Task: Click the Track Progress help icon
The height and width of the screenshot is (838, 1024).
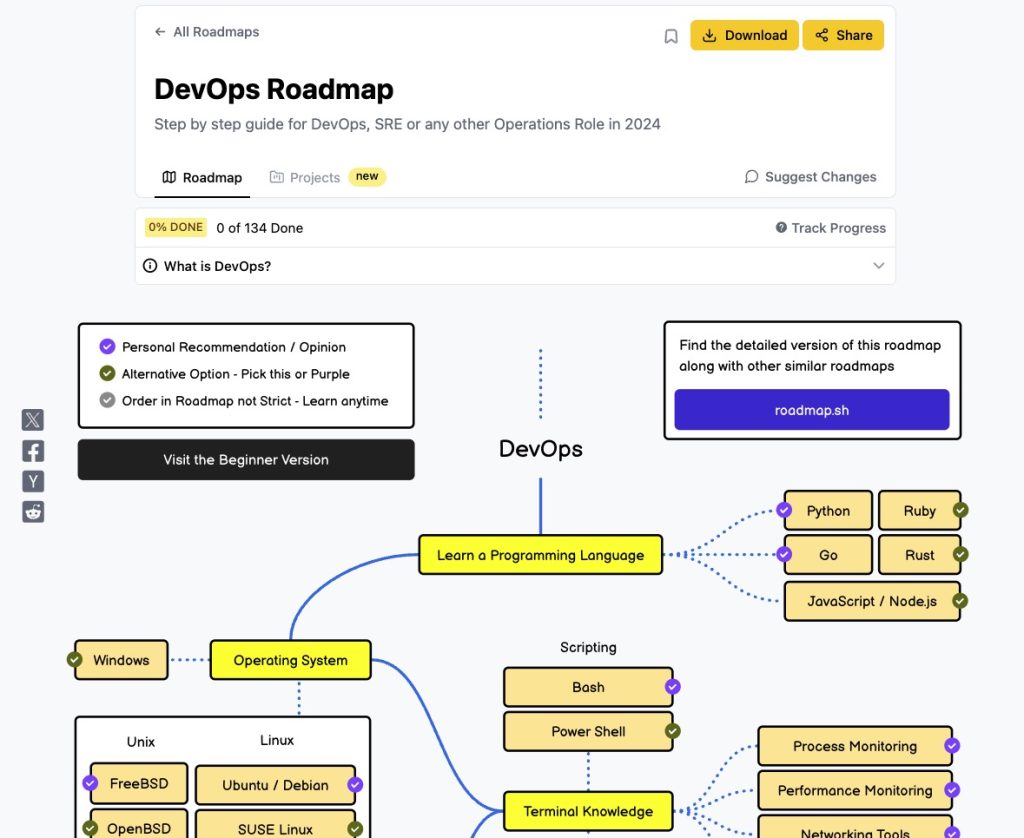Action: pos(781,228)
